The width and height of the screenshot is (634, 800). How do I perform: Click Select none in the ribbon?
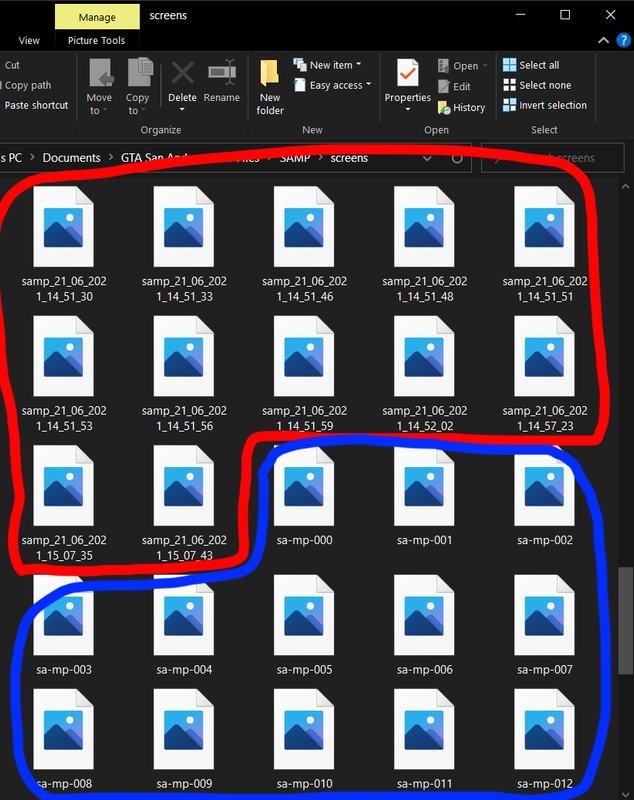pos(537,85)
